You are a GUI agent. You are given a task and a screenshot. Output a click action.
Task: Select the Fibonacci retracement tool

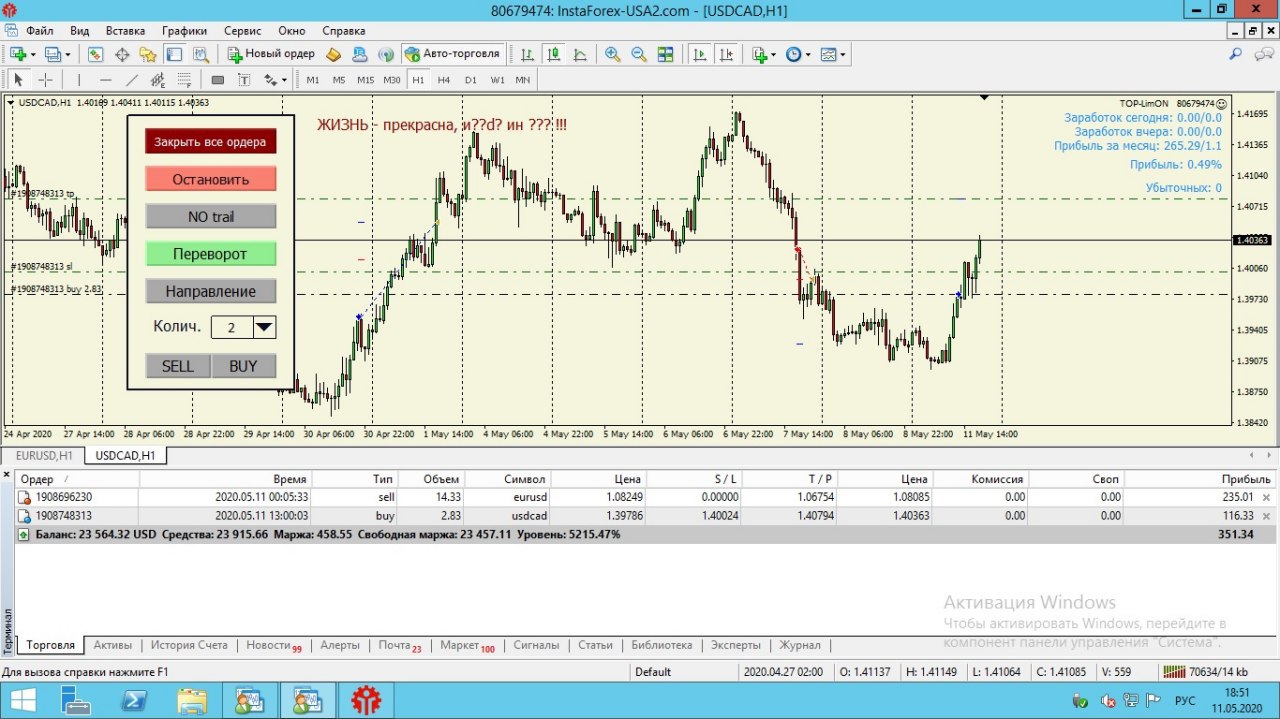tap(184, 80)
